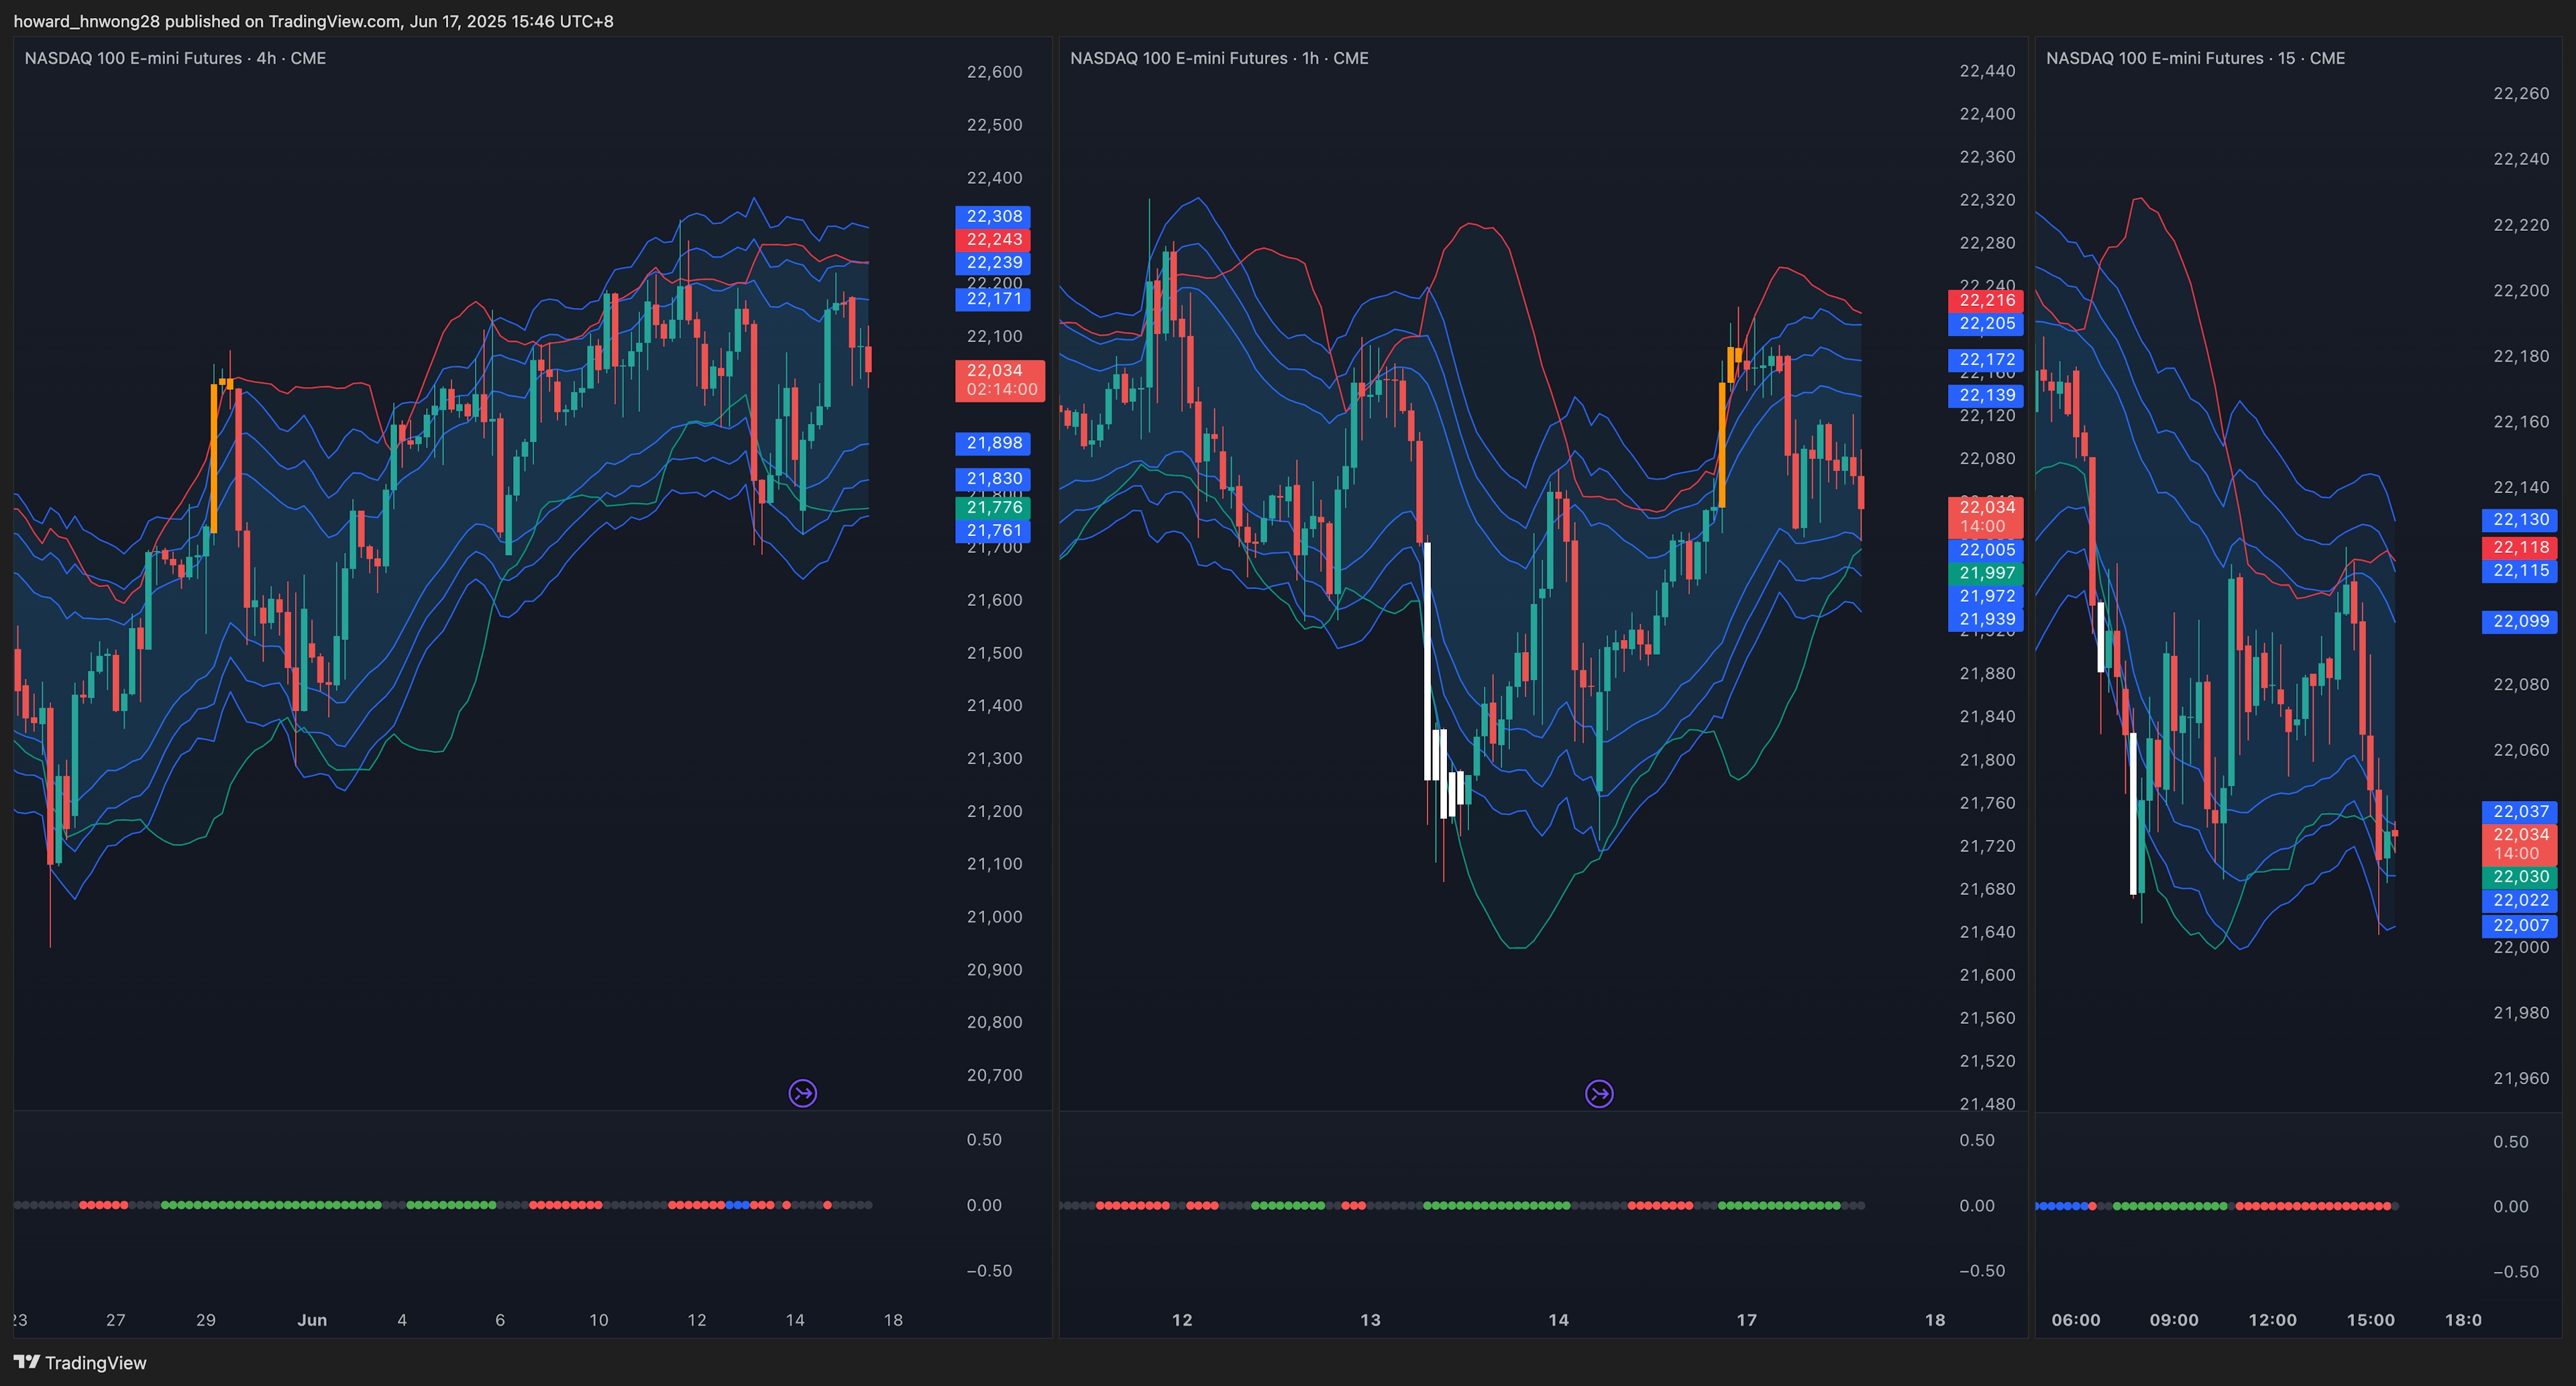
Task: Select the red 22,243 price label on 4h chart
Action: (993, 239)
